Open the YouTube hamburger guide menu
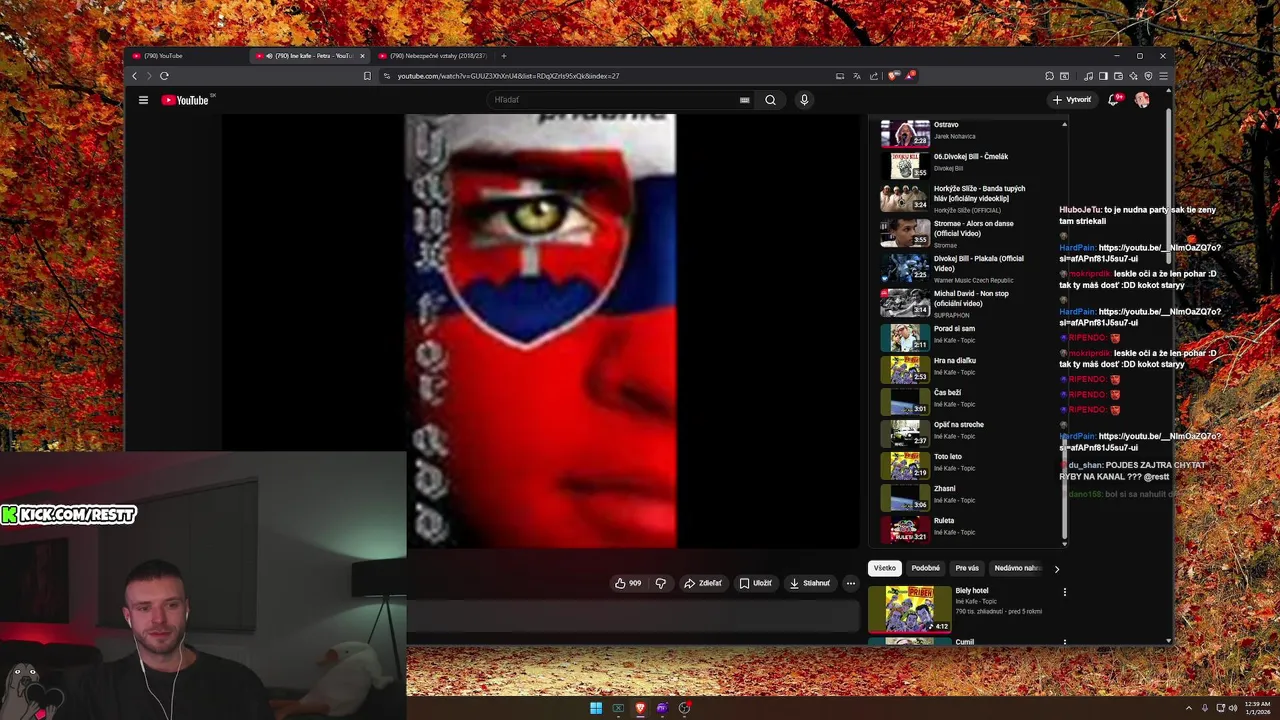Screen dimensions: 1280x720 [x=143, y=100]
